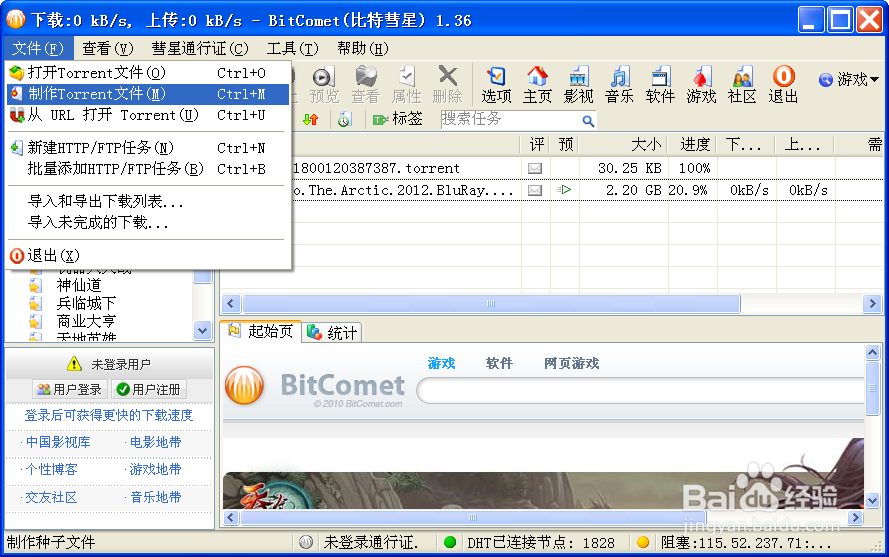
Task: Click the up/down arrows icon in second toolbar
Action: pos(310,120)
